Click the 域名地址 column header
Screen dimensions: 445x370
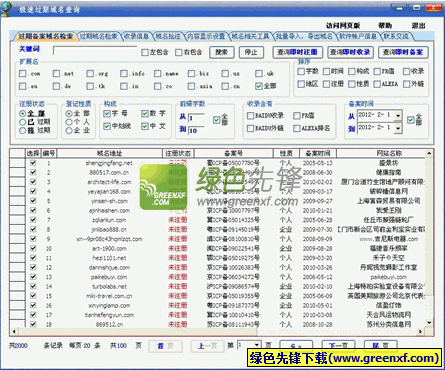click(x=109, y=153)
